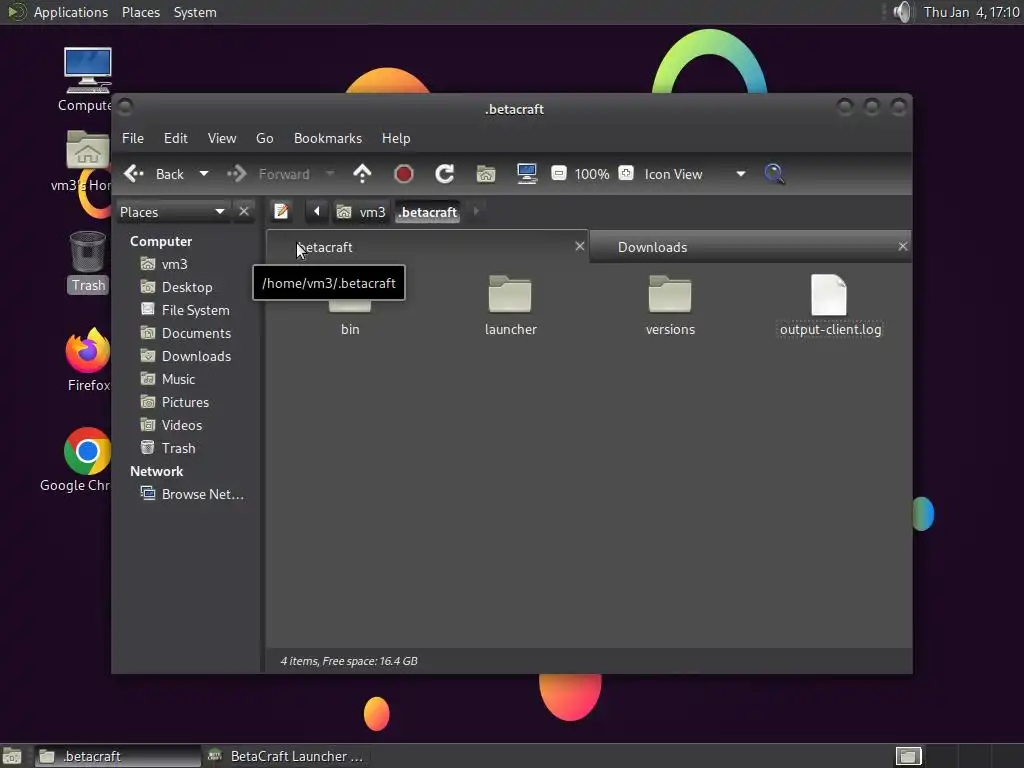Open the File menu
Screen dimensions: 1024x768
point(133,138)
